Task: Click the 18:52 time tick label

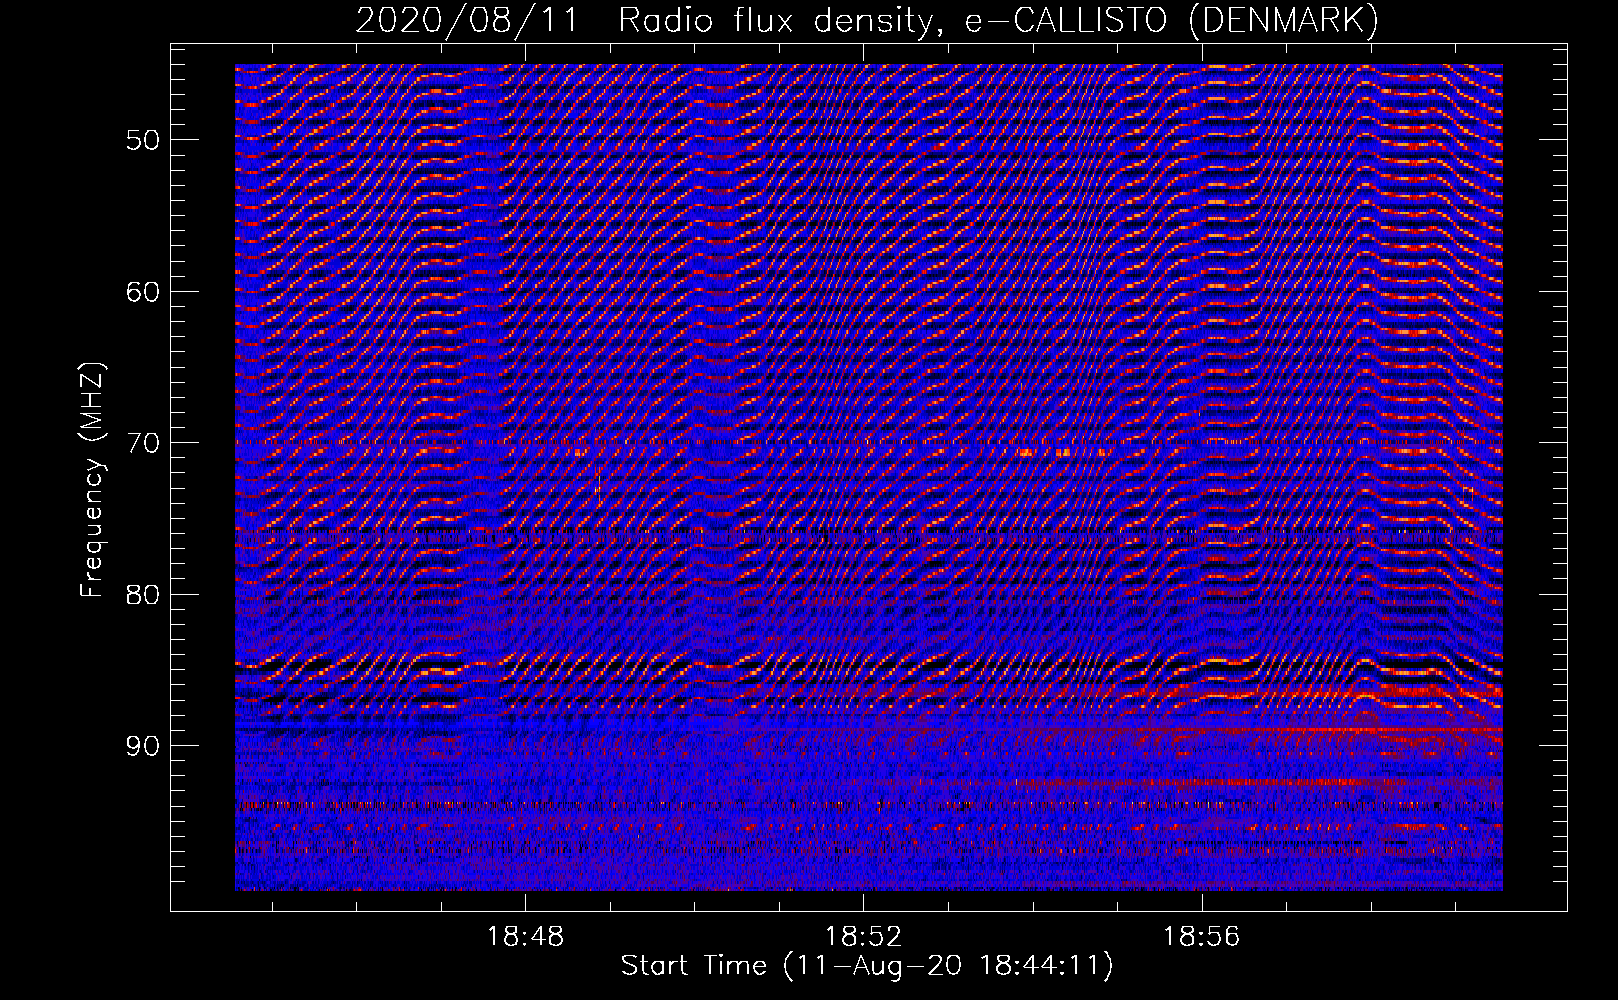Action: coord(863,937)
